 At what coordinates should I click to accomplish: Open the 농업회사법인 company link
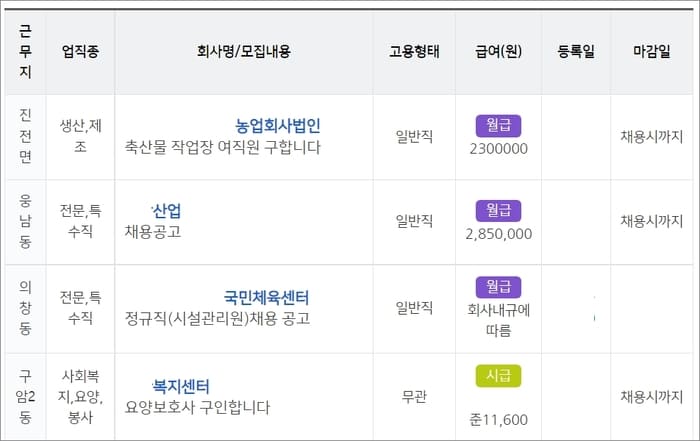pyautogui.click(x=278, y=126)
